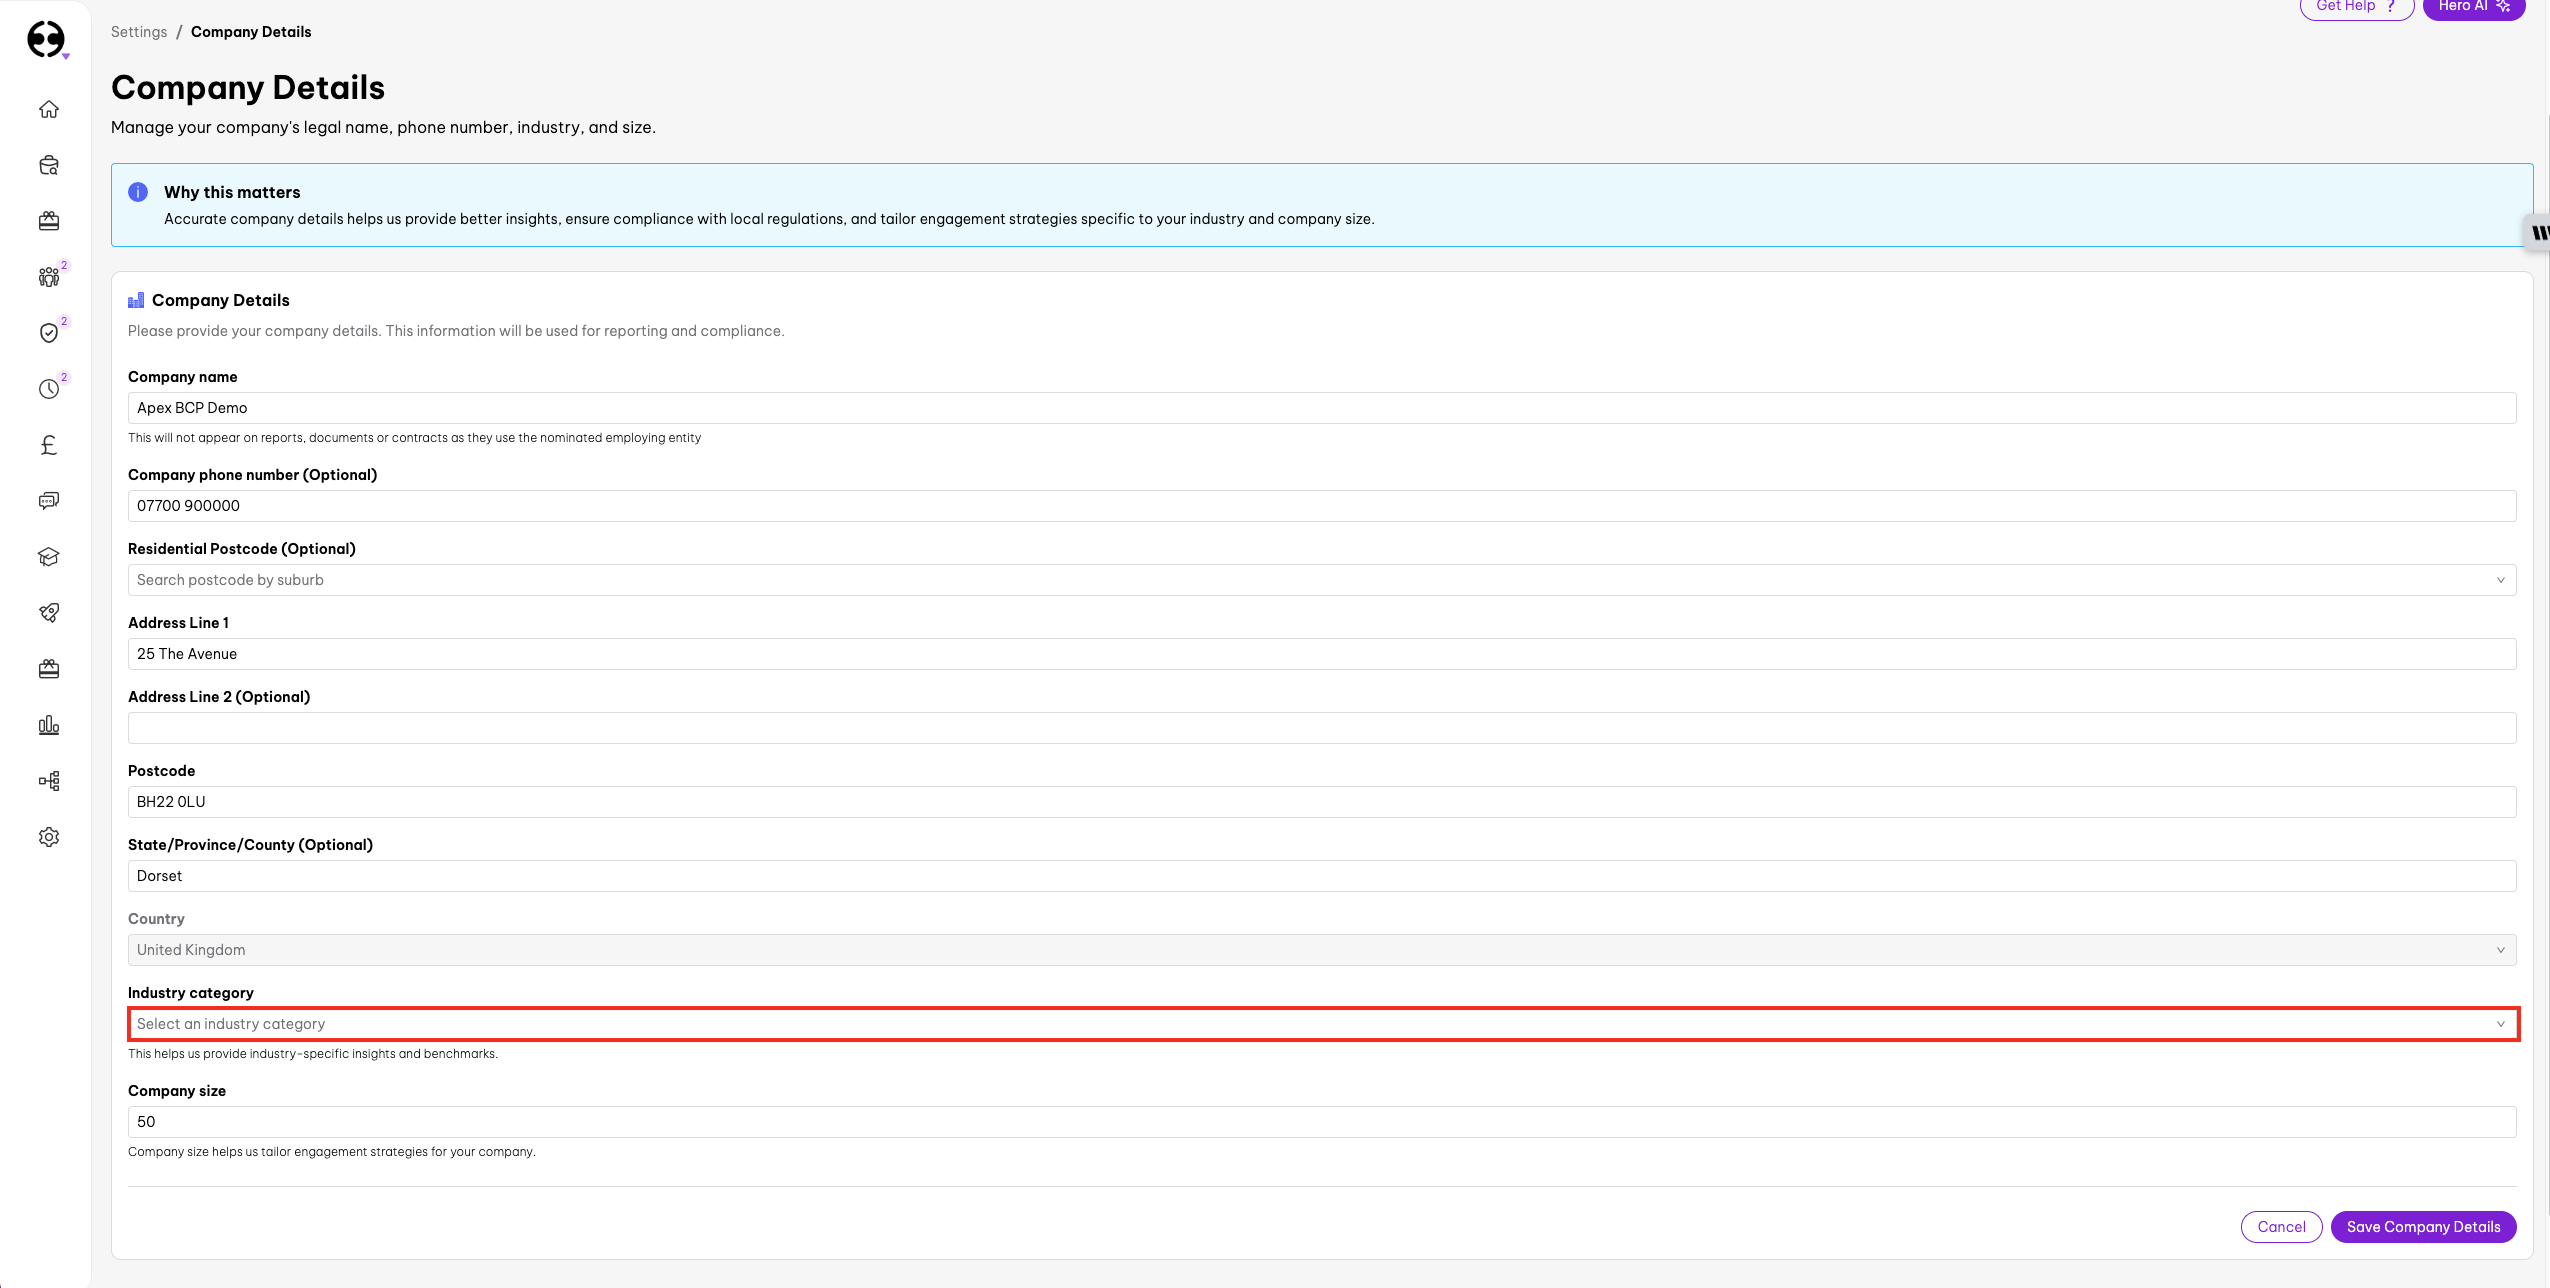The height and width of the screenshot is (1288, 2550).
Task: Click the pound sign payroll icon
Action: 49,445
